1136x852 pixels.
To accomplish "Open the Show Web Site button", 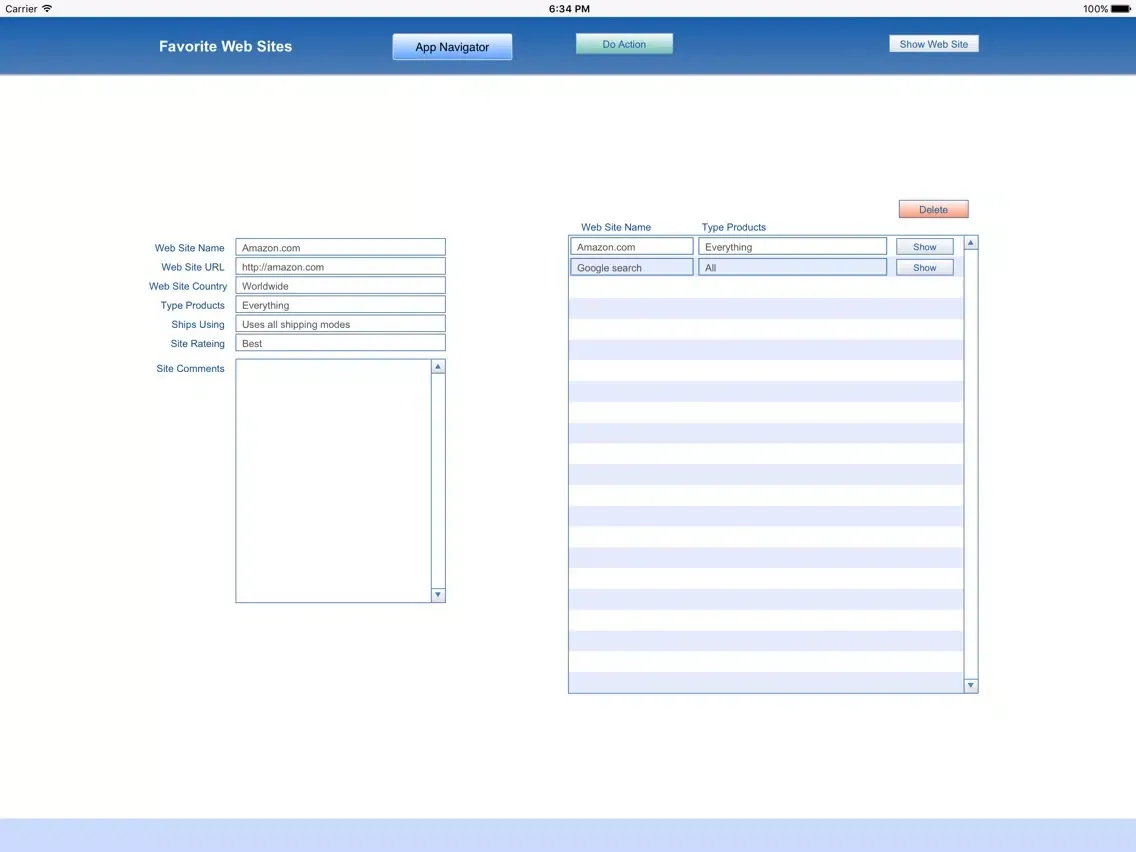I will (x=933, y=44).
